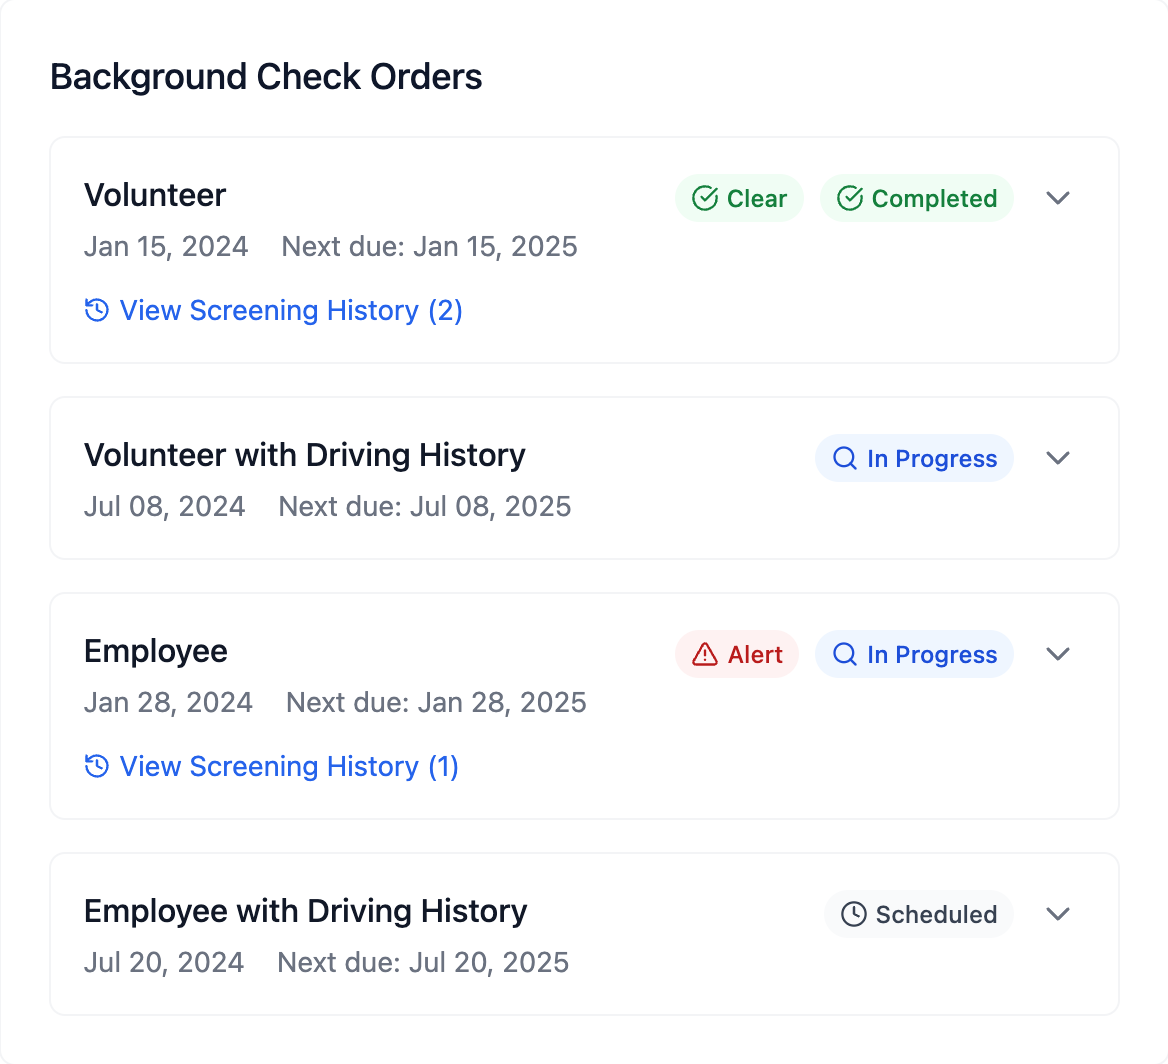This screenshot has width=1168, height=1064.
Task: Click the magnifier icon in Employee's In Progress badge
Action: pos(845,654)
